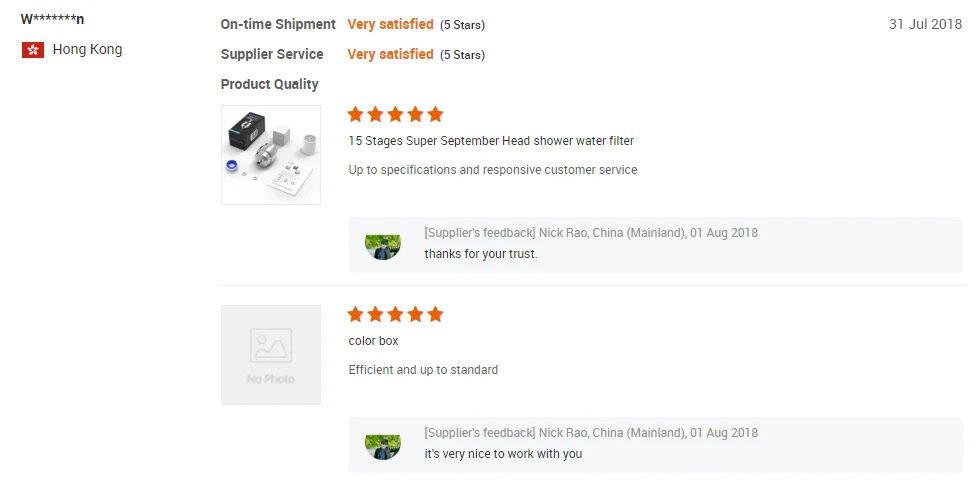Click the Hong Kong flag icon

coord(33,50)
